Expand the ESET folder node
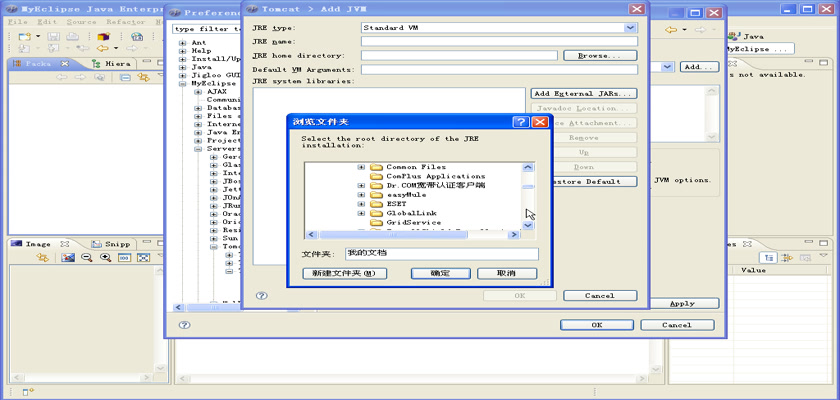840x400 pixels. click(361, 204)
